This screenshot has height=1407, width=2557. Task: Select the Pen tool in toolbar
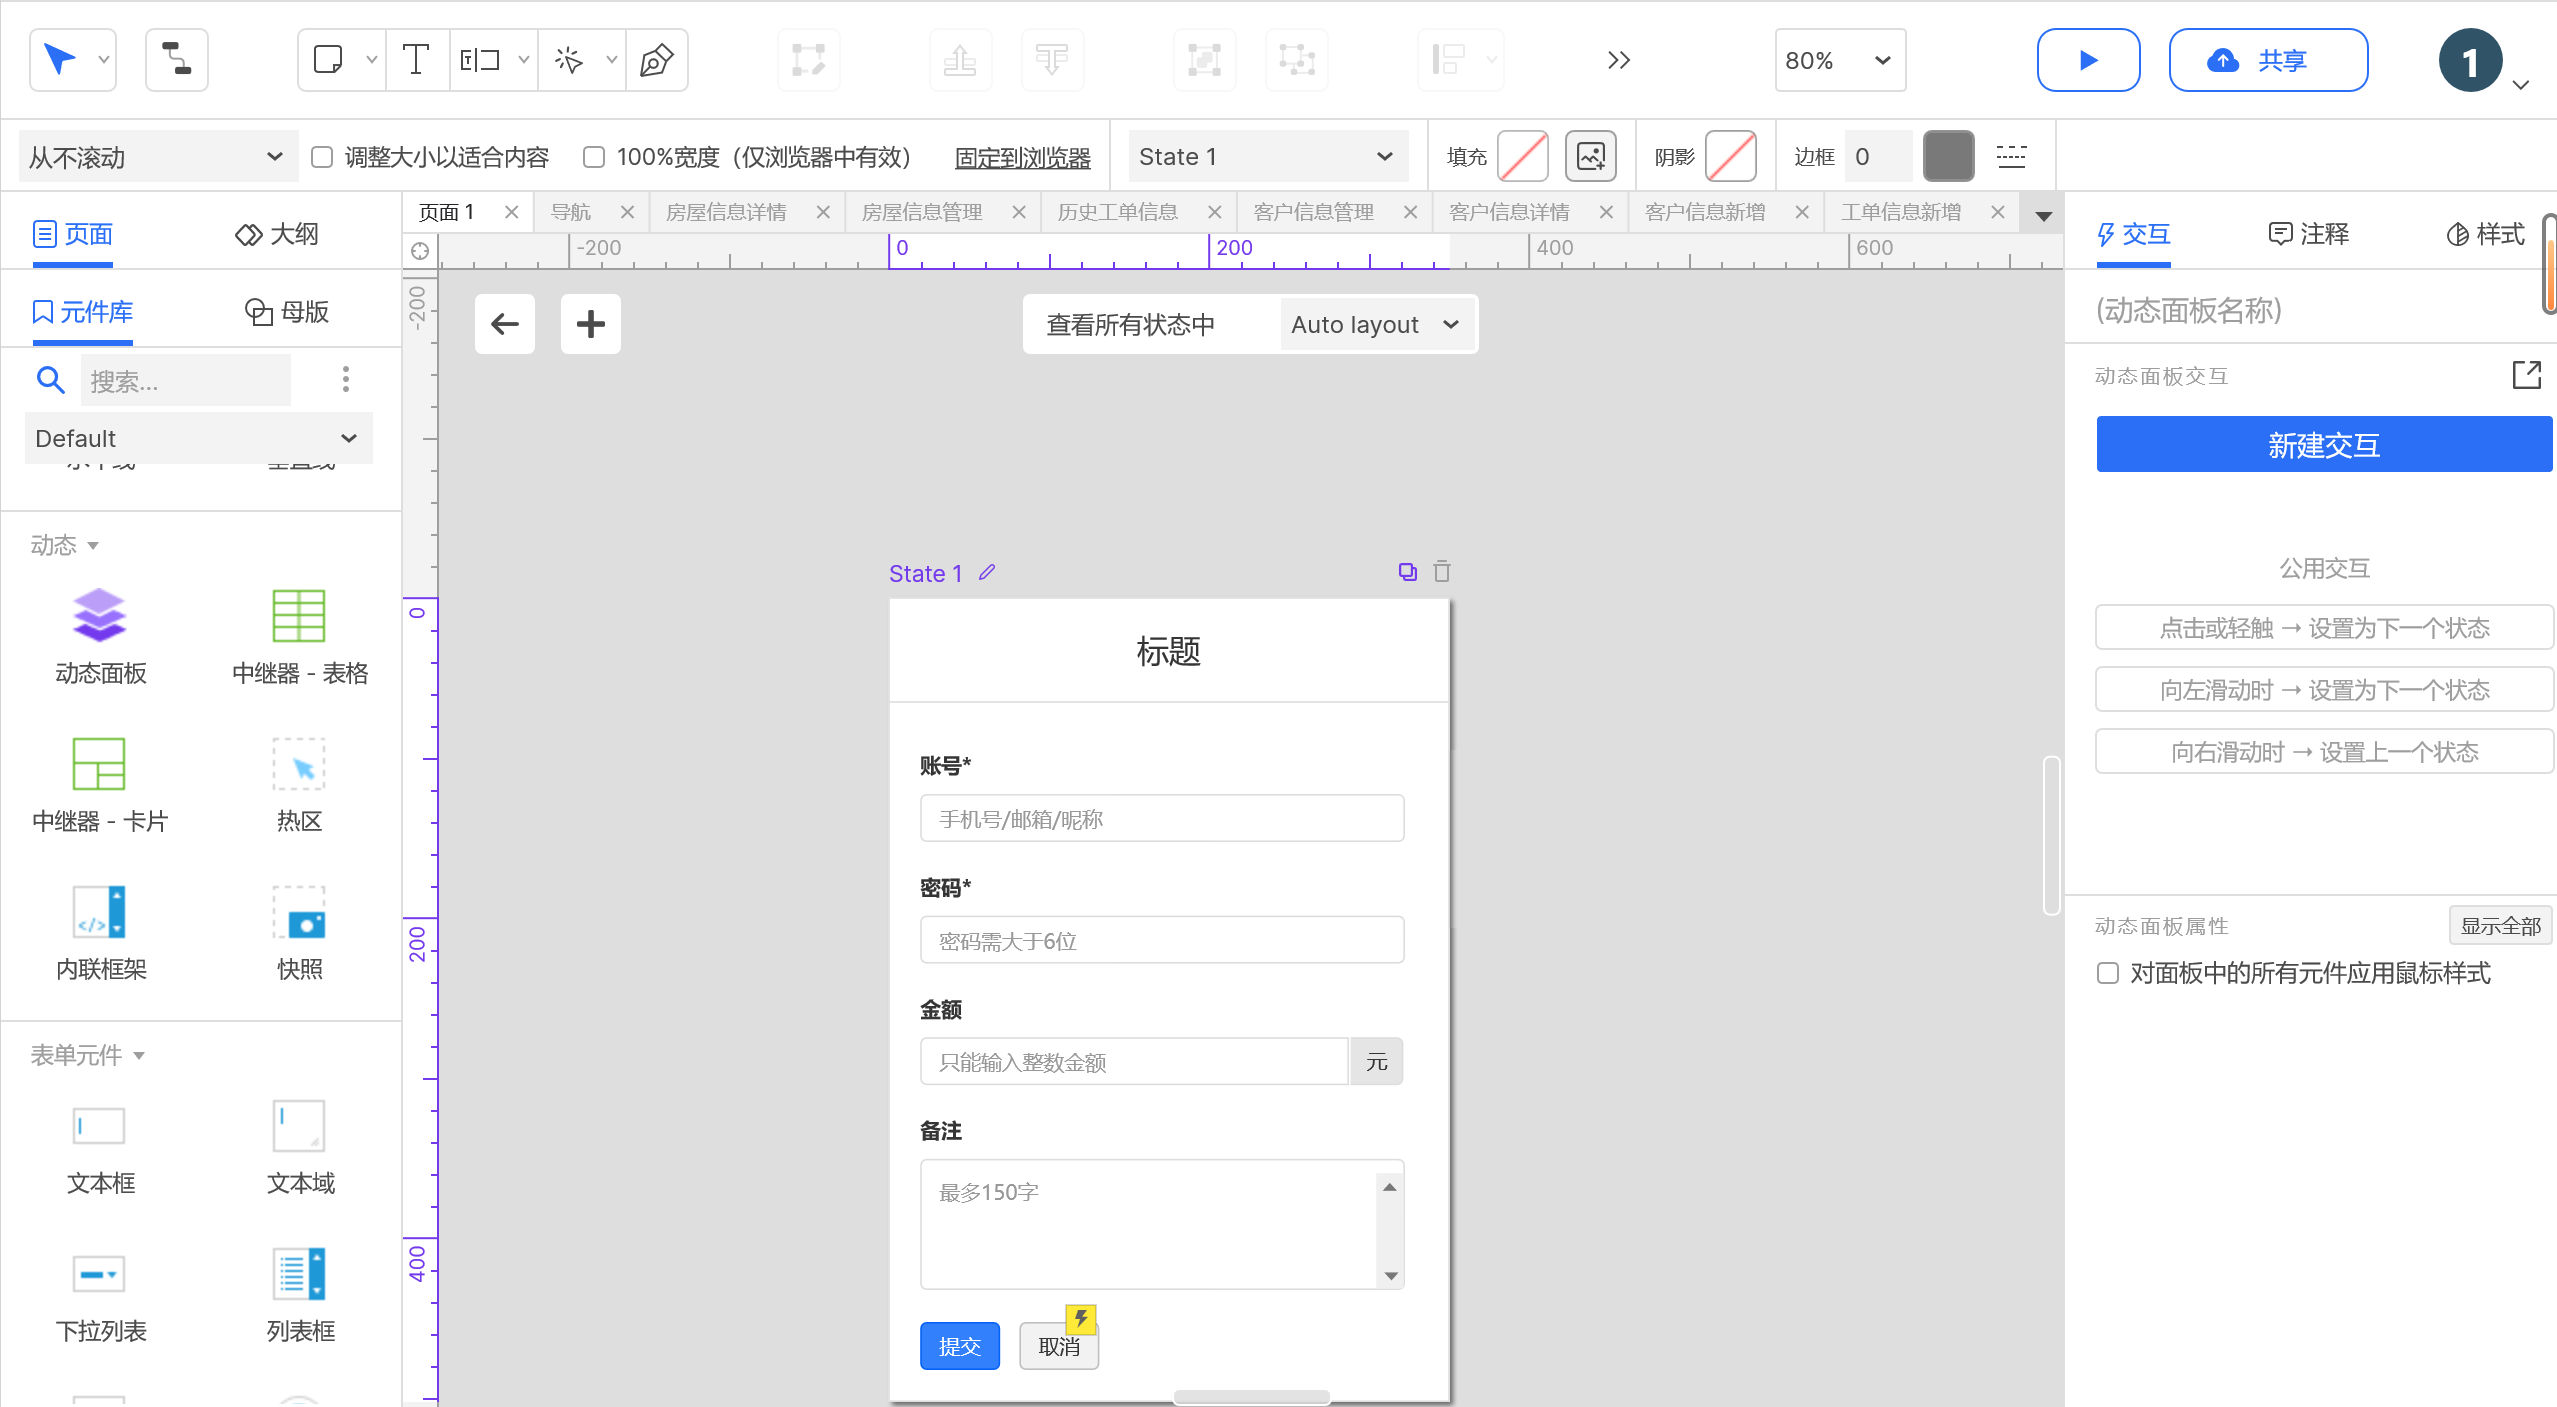(x=656, y=60)
